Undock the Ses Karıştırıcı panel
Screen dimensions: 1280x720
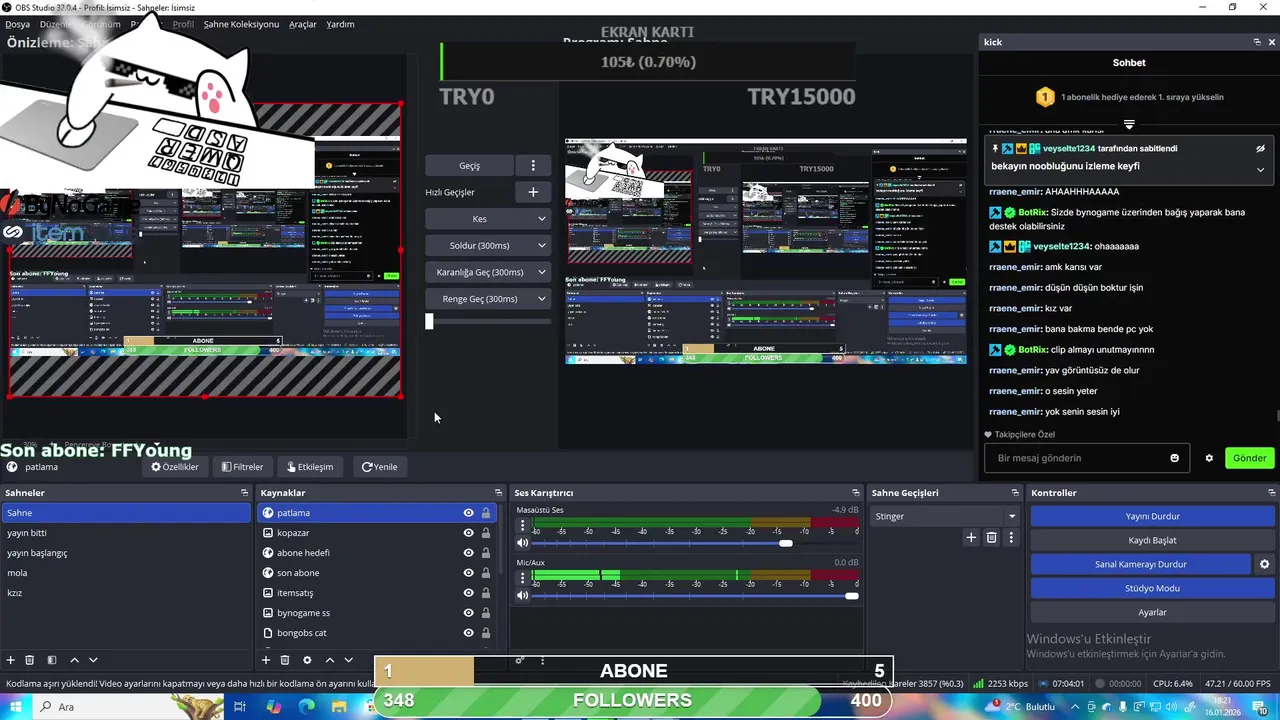(856, 493)
